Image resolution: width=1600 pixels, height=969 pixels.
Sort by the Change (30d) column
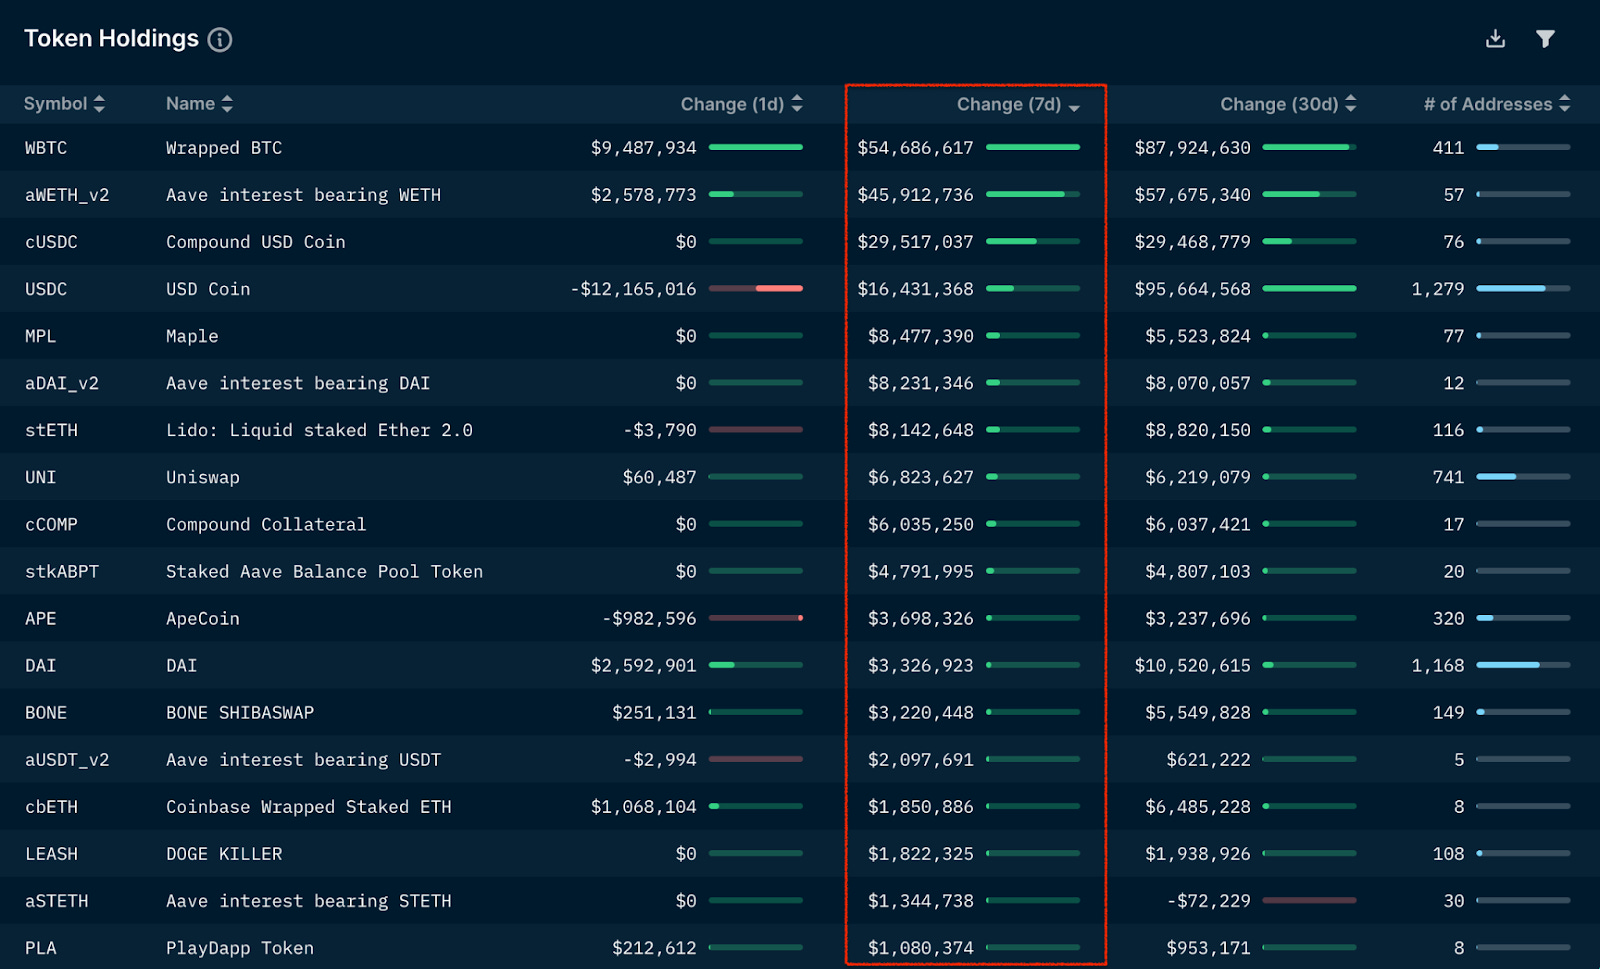tap(1288, 104)
